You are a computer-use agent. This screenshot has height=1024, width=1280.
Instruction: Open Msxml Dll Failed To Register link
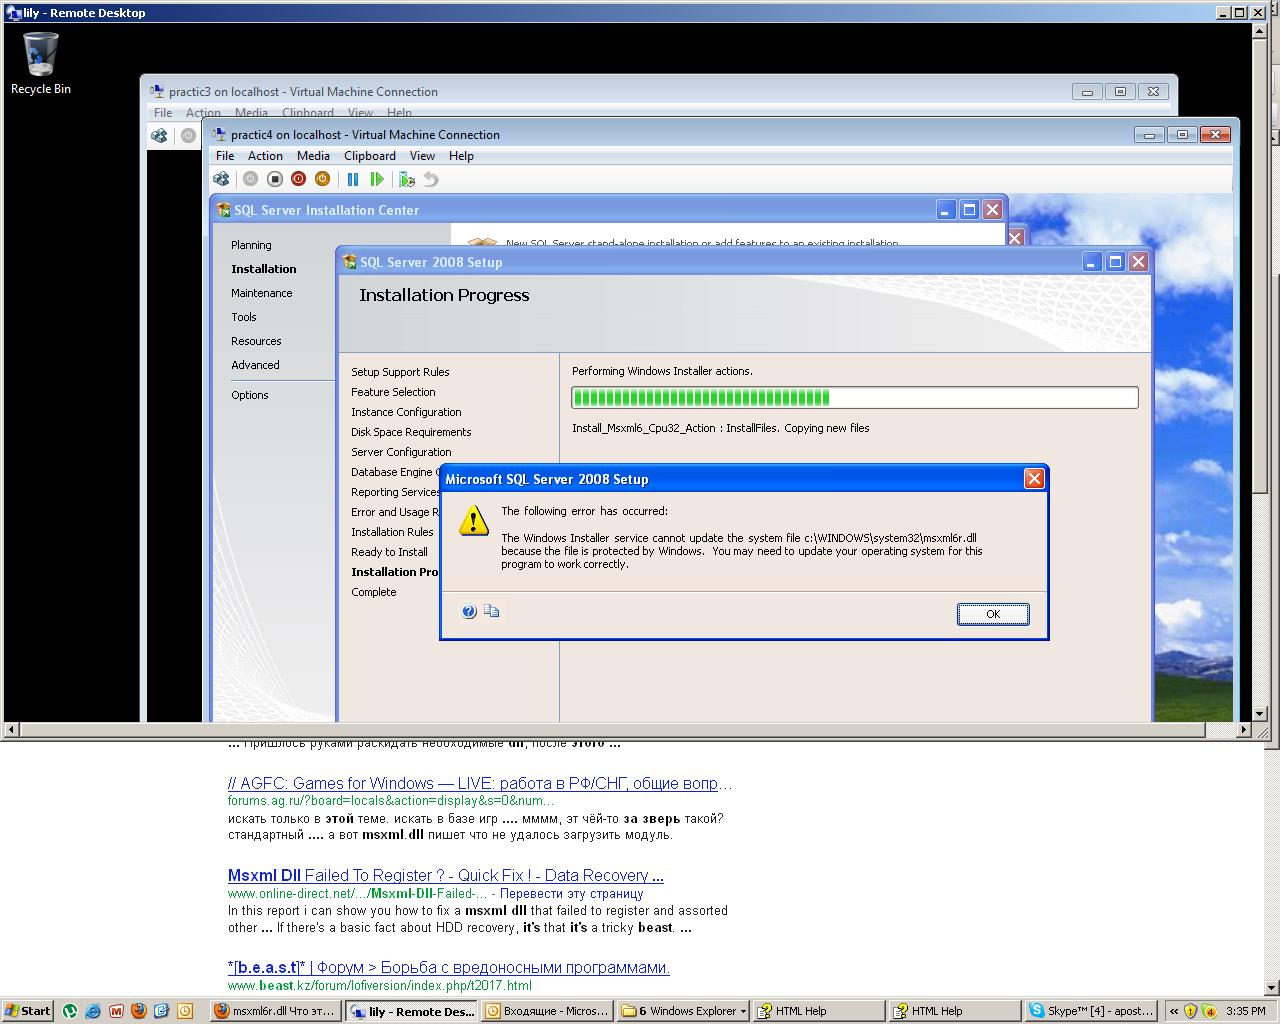tap(446, 875)
